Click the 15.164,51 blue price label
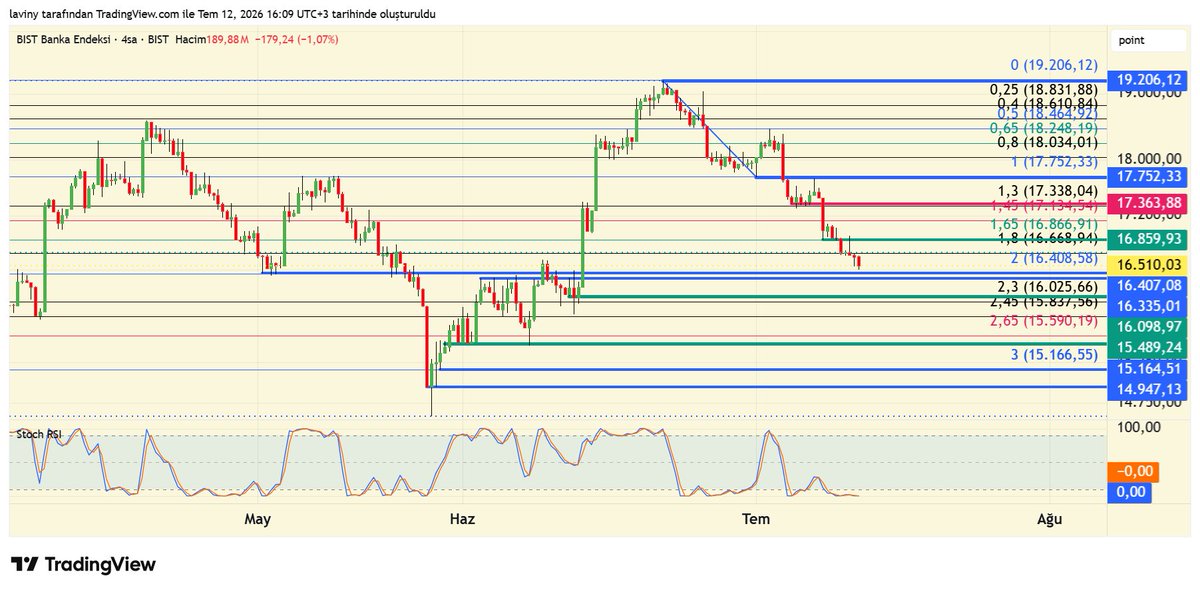This screenshot has height=592, width=1200. pyautogui.click(x=1149, y=368)
